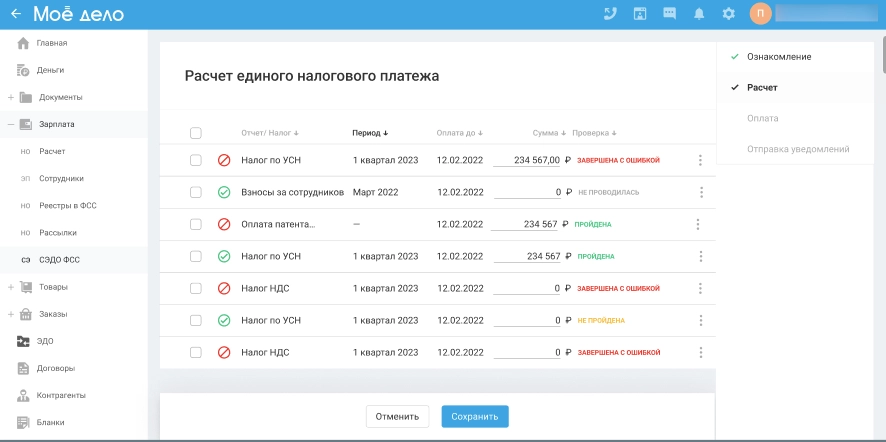Check the НЕ ПРОЙДЕНА Налог по УСН row
This screenshot has width=886, height=442.
click(196, 320)
